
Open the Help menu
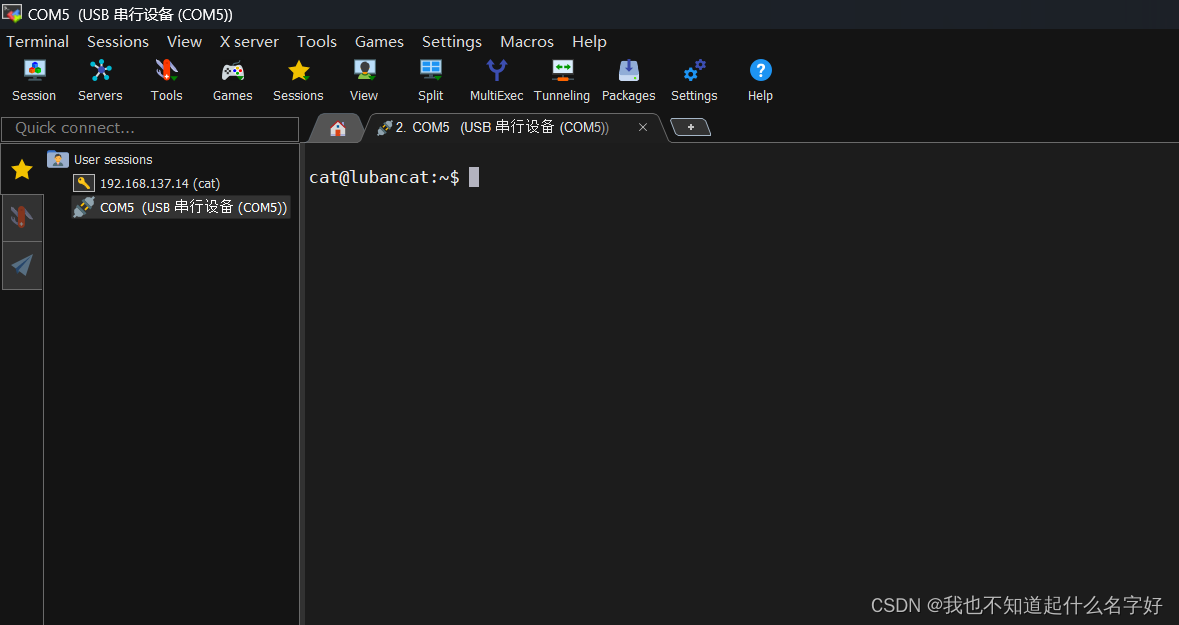tap(590, 41)
